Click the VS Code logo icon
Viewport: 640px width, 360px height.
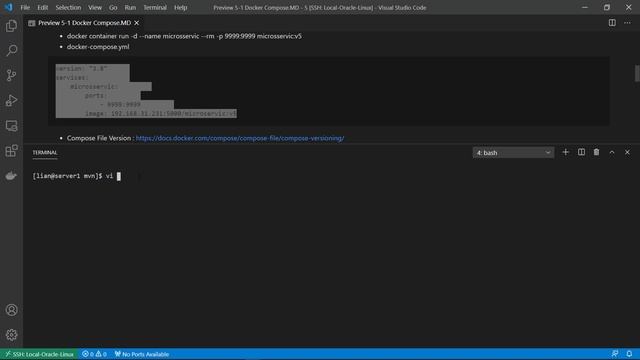pyautogui.click(x=9, y=7)
